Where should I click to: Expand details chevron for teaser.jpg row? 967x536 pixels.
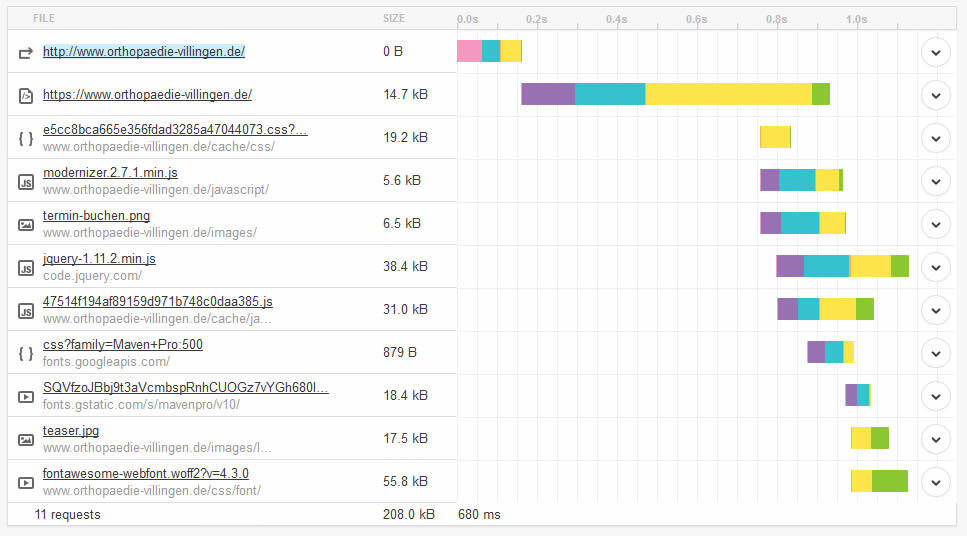[936, 439]
